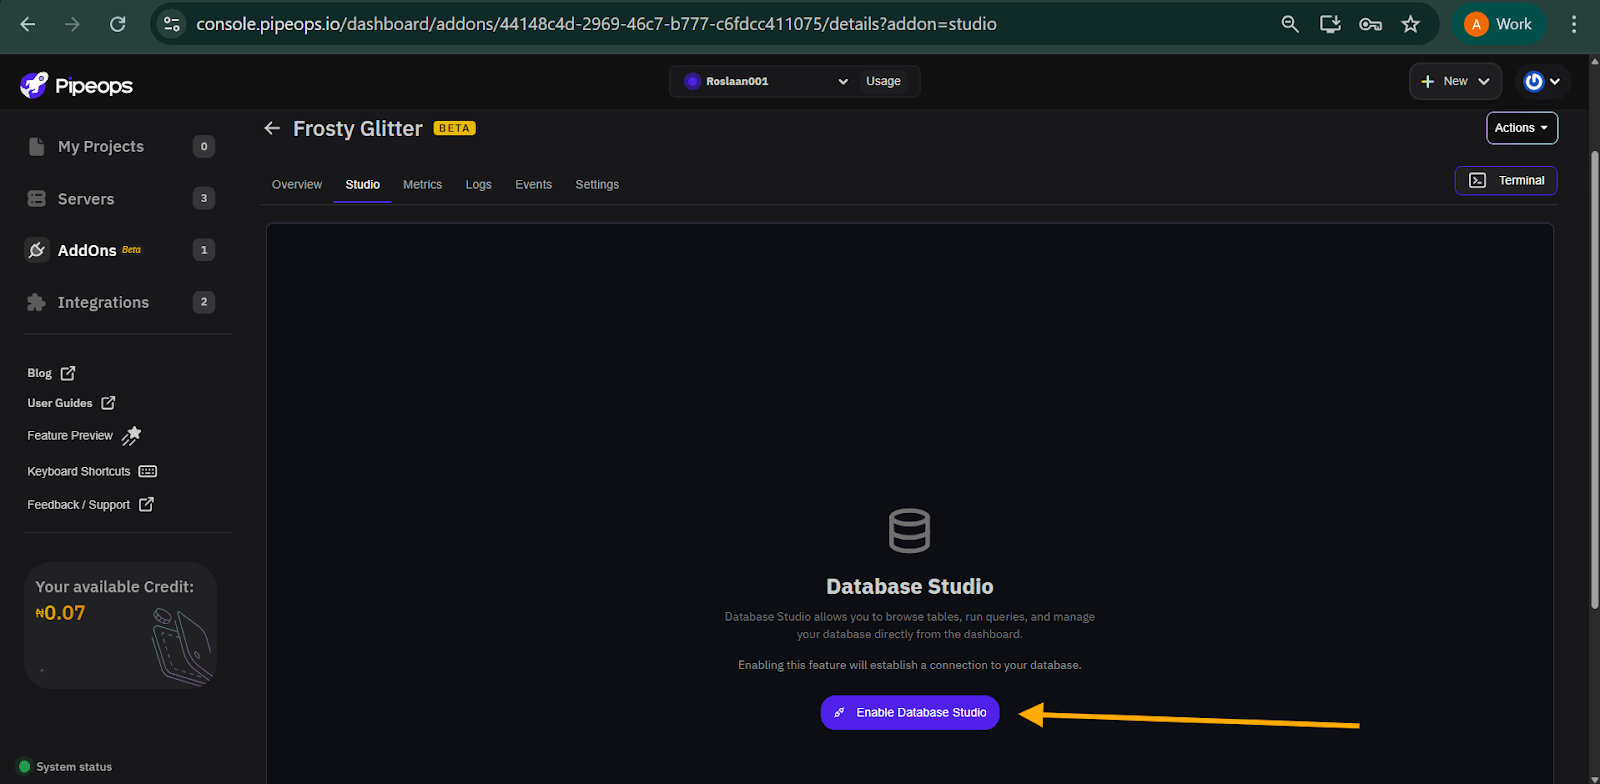Open the Events tab
1600x784 pixels.
(533, 185)
